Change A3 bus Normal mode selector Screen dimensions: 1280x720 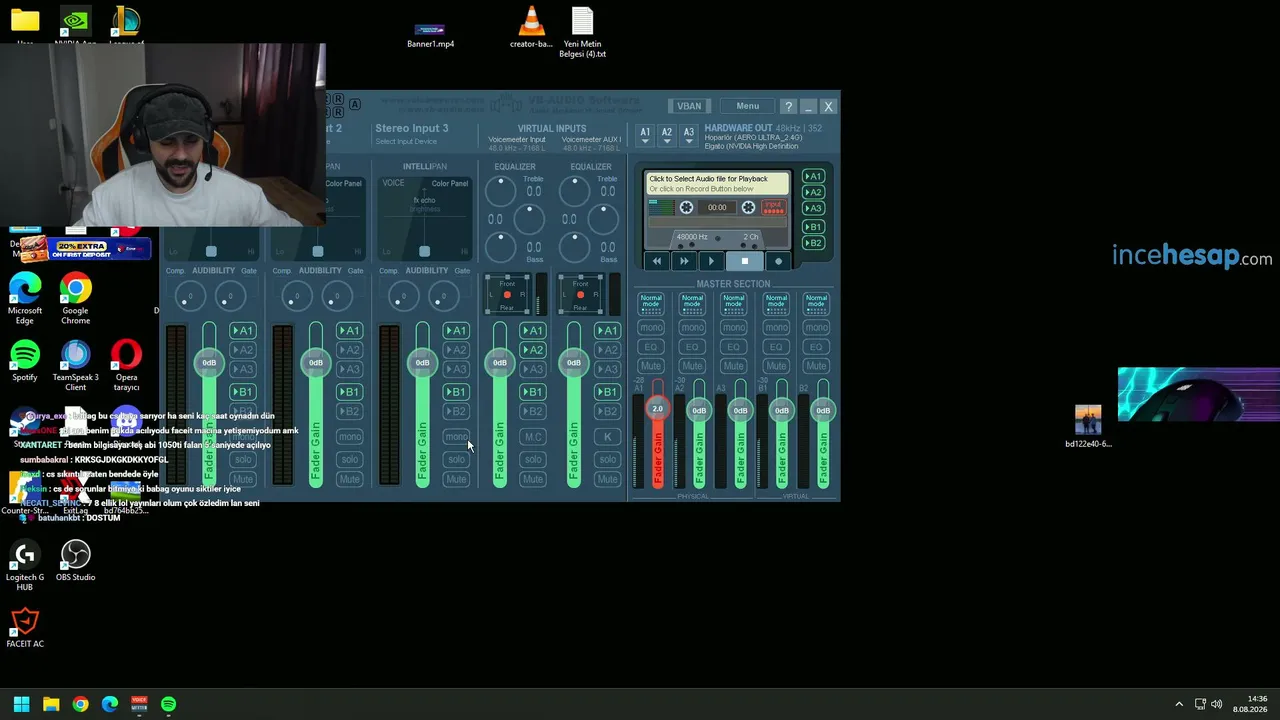tap(734, 304)
